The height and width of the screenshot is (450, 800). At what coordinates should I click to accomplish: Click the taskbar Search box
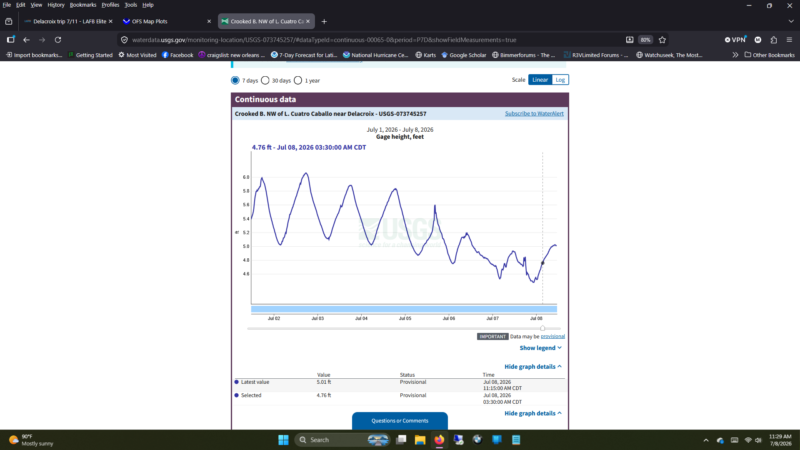pos(343,440)
